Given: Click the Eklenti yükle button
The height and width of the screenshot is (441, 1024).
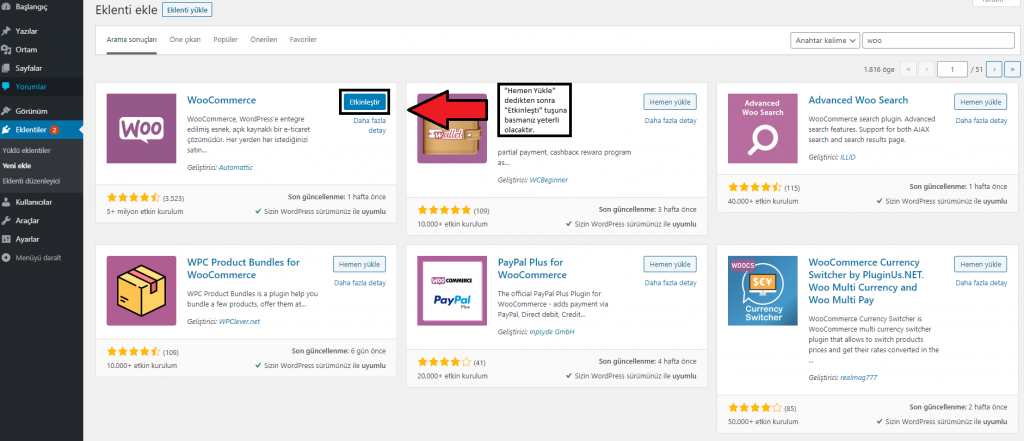Looking at the screenshot, I should [187, 10].
